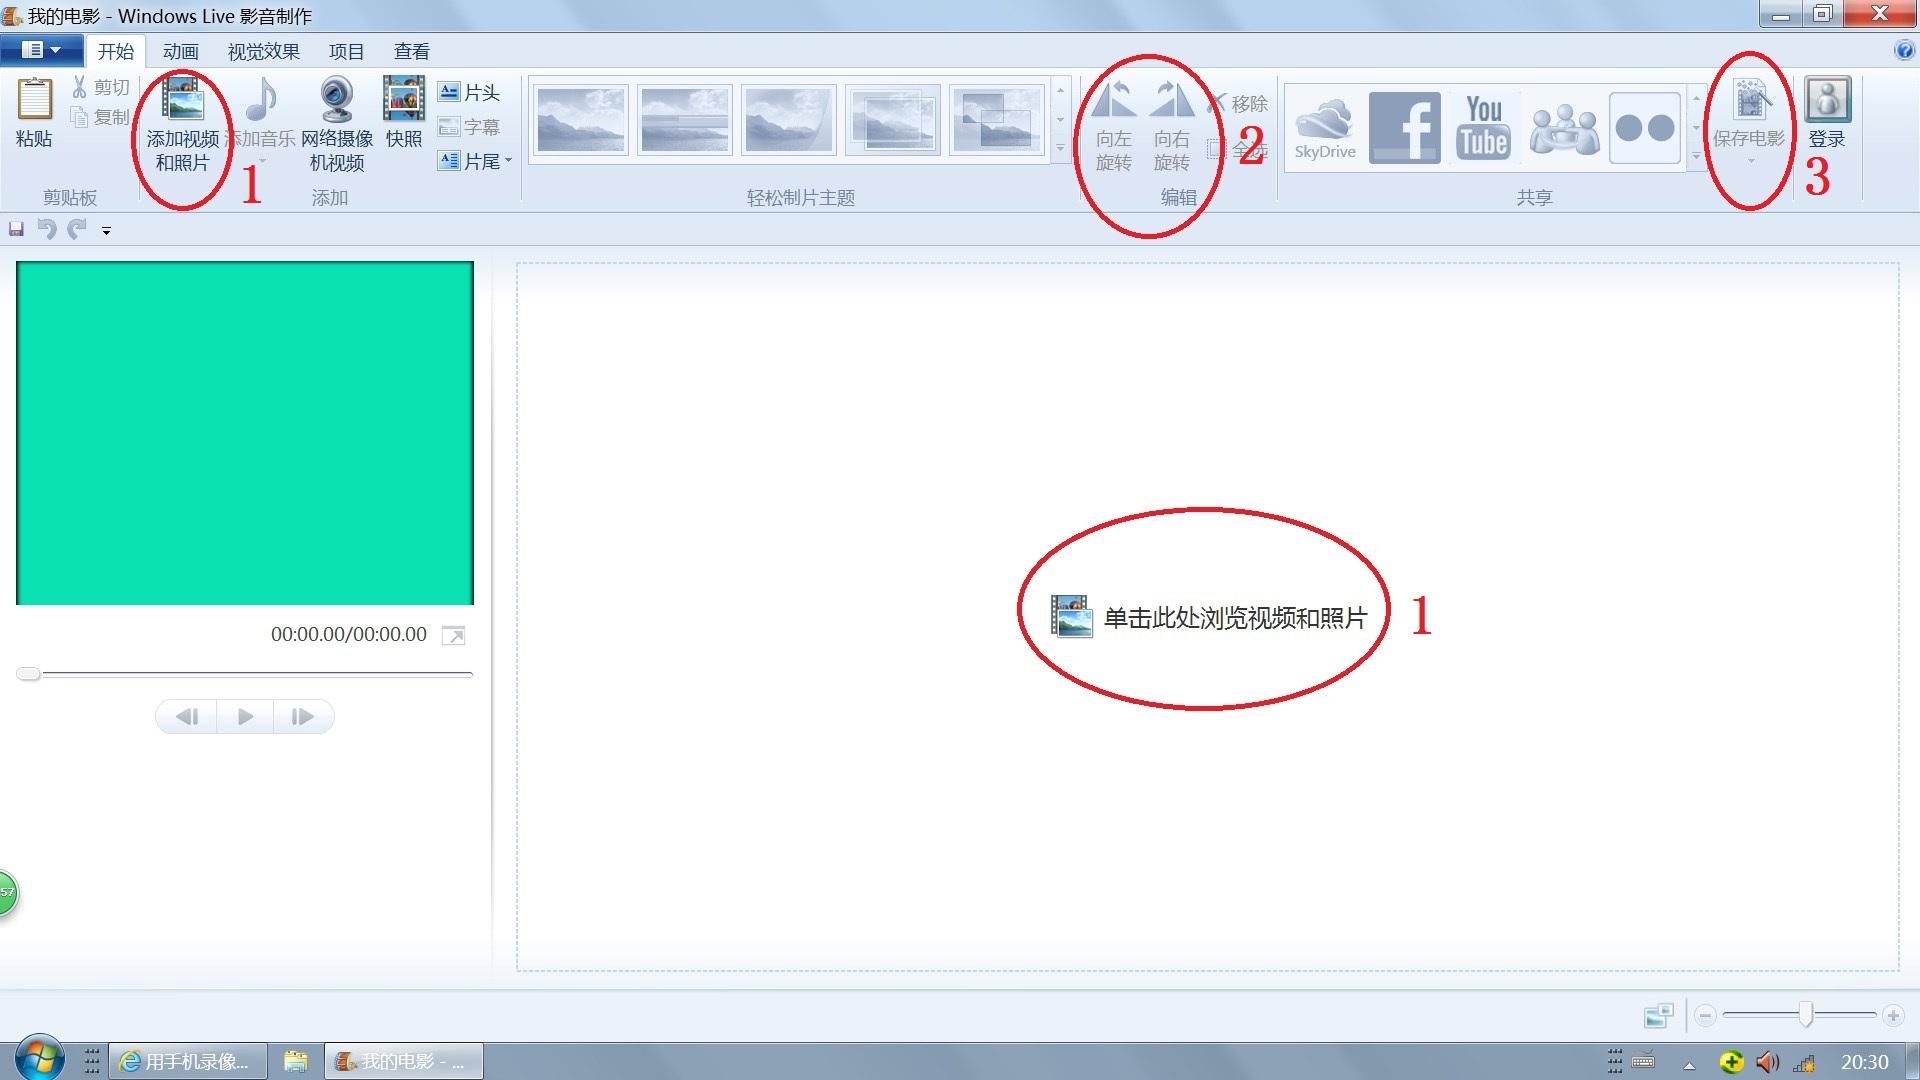Click 单击此处浏览视频和照片 in storyboard
The width and height of the screenshot is (1920, 1080).
1233,618
